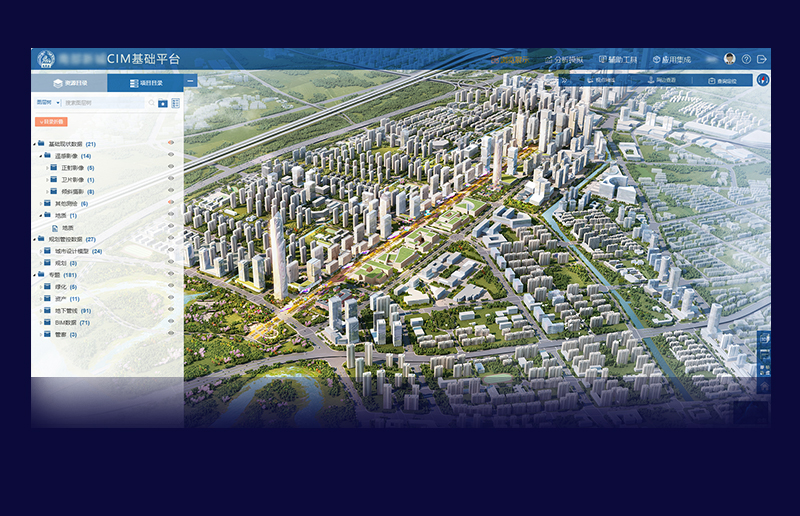Click the blue folder icon beside search

coord(163,102)
